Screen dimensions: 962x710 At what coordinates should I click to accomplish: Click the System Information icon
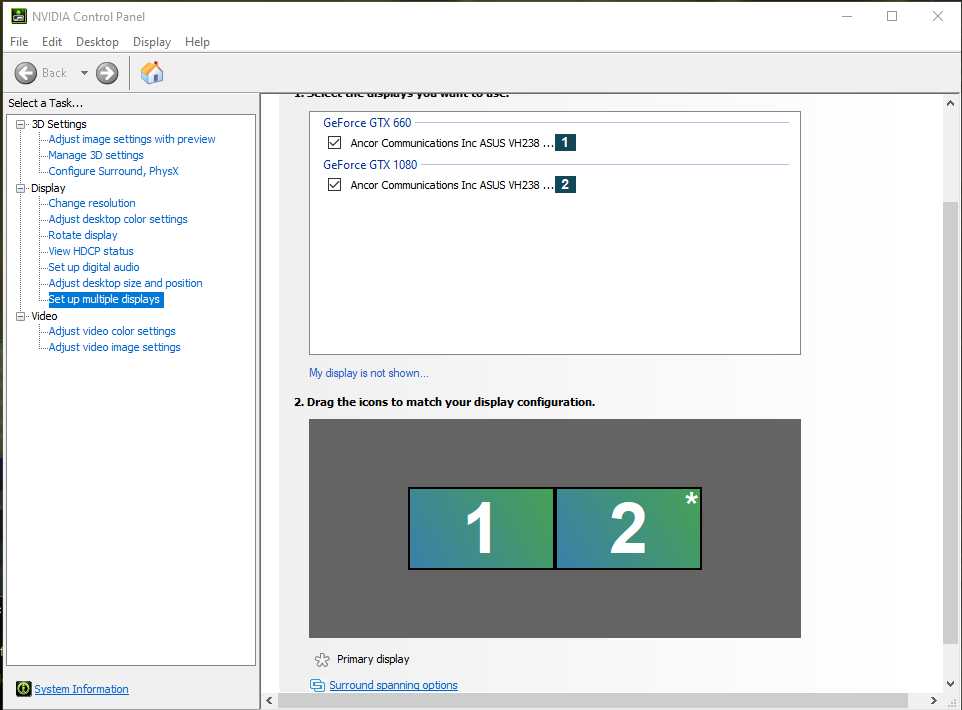tap(23, 689)
